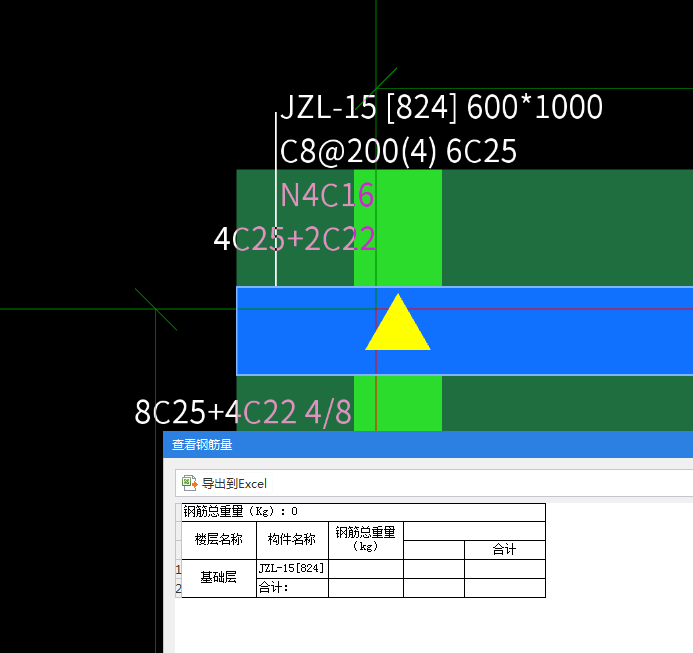Screen dimensions: 693x653
Task: Click table row number 1
Action: click(179, 569)
